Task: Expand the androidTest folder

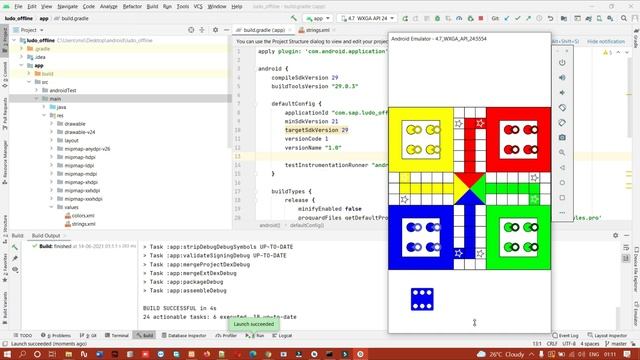Action: [37, 90]
